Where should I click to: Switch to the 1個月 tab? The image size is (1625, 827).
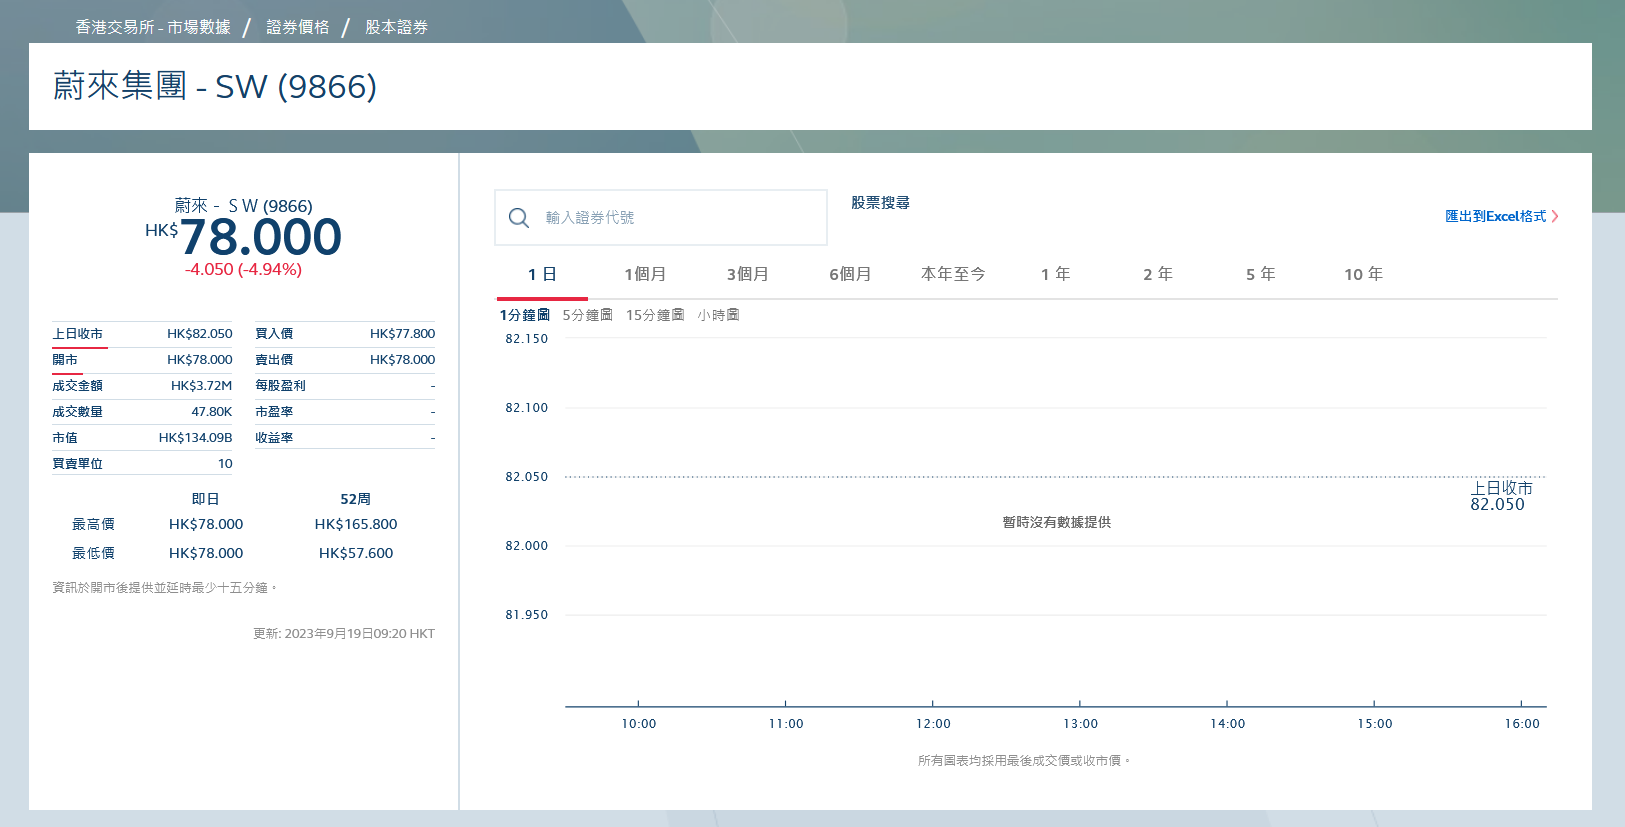(x=645, y=274)
